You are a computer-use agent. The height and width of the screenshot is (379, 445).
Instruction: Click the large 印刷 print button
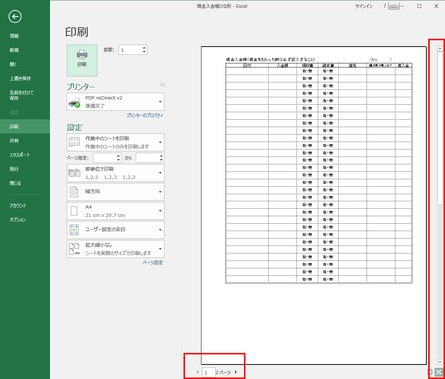pyautogui.click(x=82, y=61)
